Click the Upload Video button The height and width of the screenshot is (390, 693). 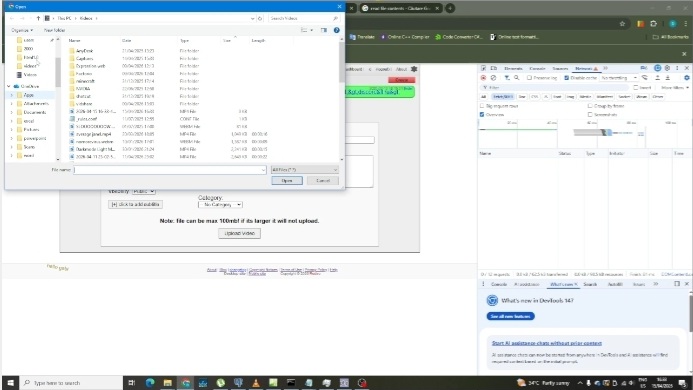point(239,233)
